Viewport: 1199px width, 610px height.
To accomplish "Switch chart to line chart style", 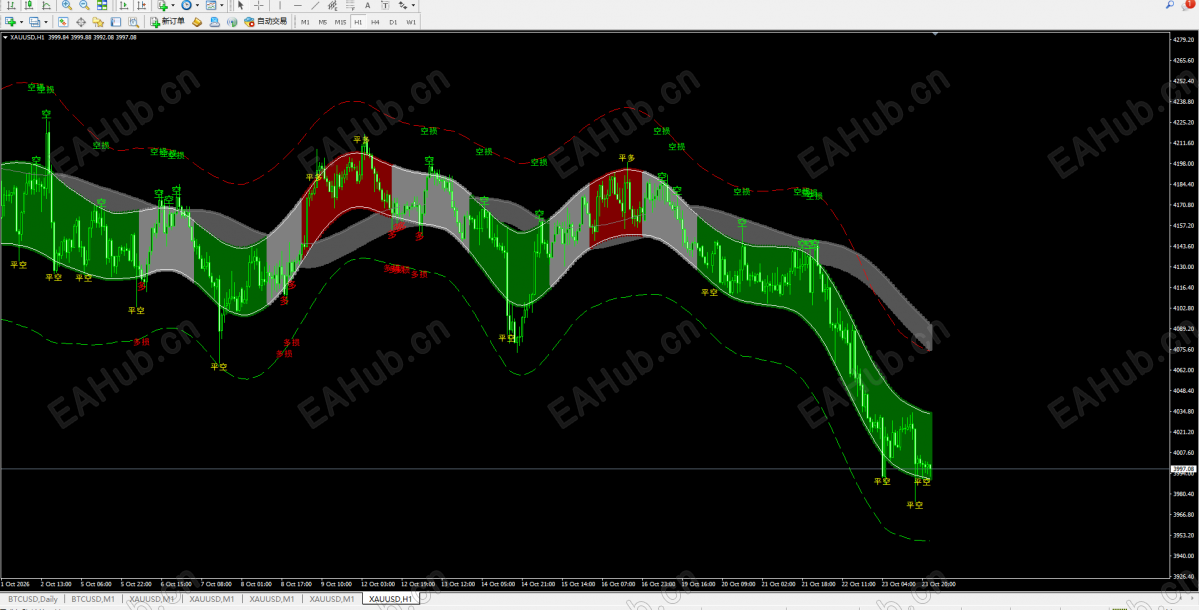I will [45, 5].
